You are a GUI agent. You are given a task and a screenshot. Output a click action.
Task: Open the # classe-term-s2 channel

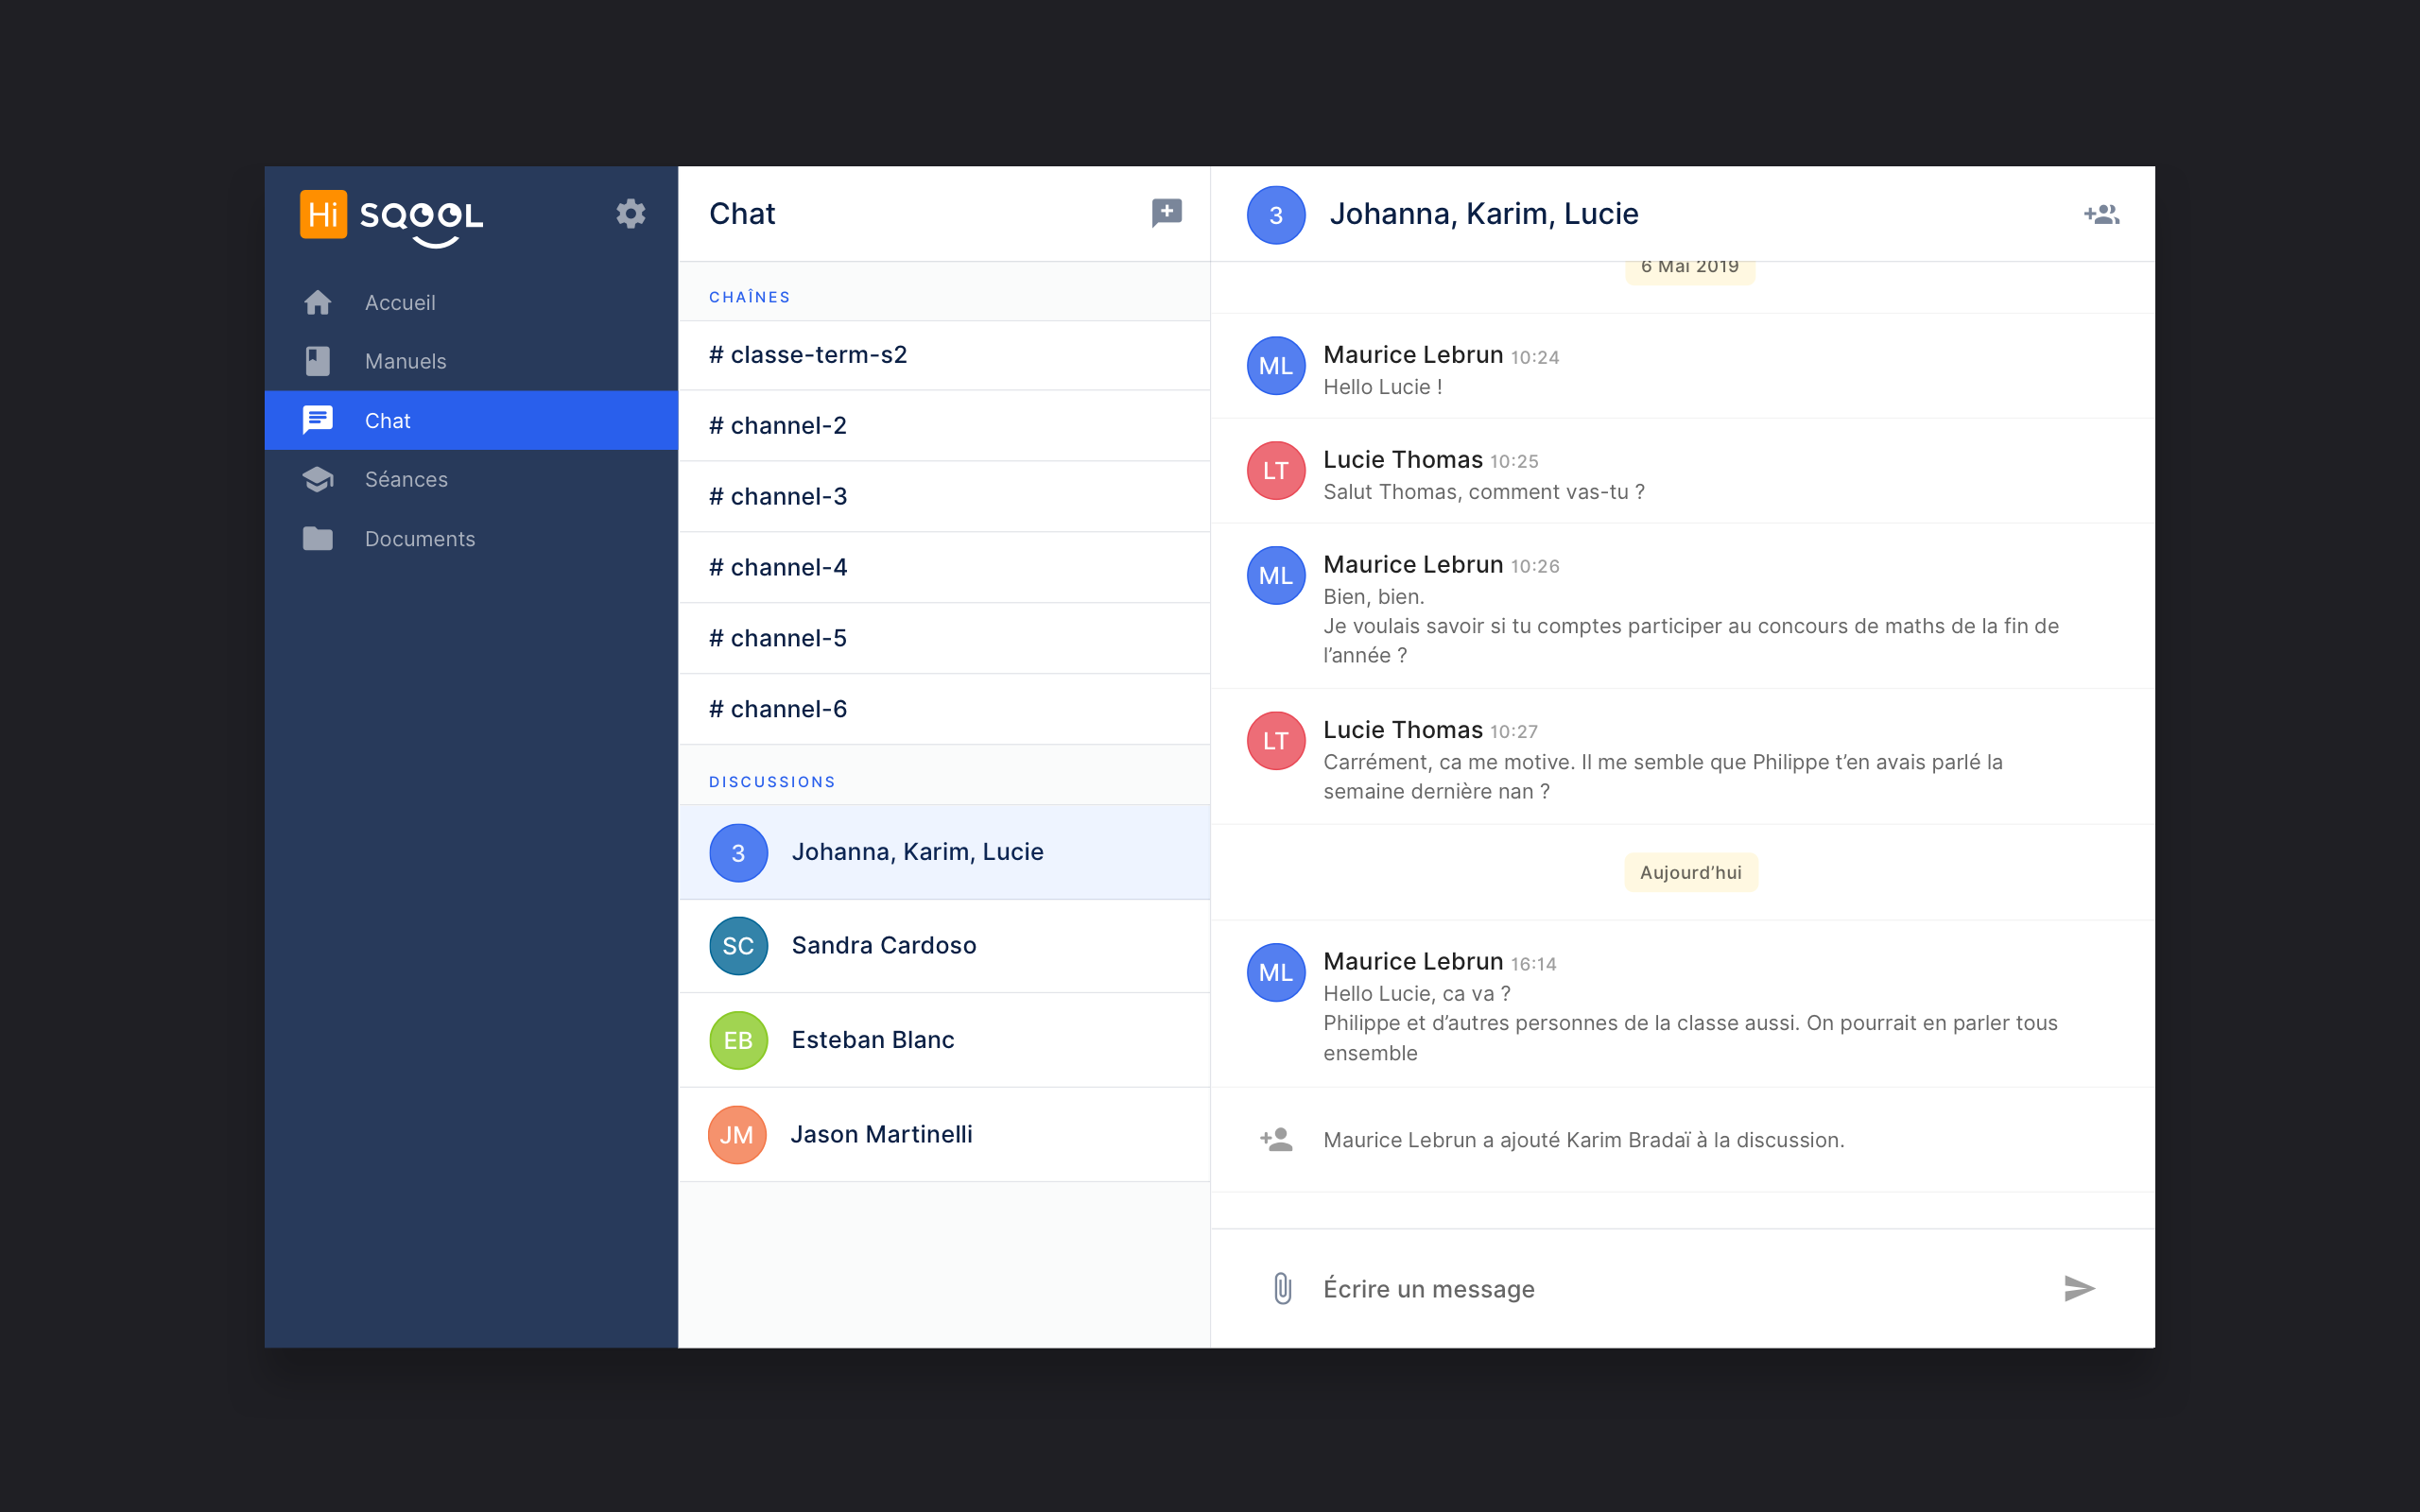coord(944,355)
